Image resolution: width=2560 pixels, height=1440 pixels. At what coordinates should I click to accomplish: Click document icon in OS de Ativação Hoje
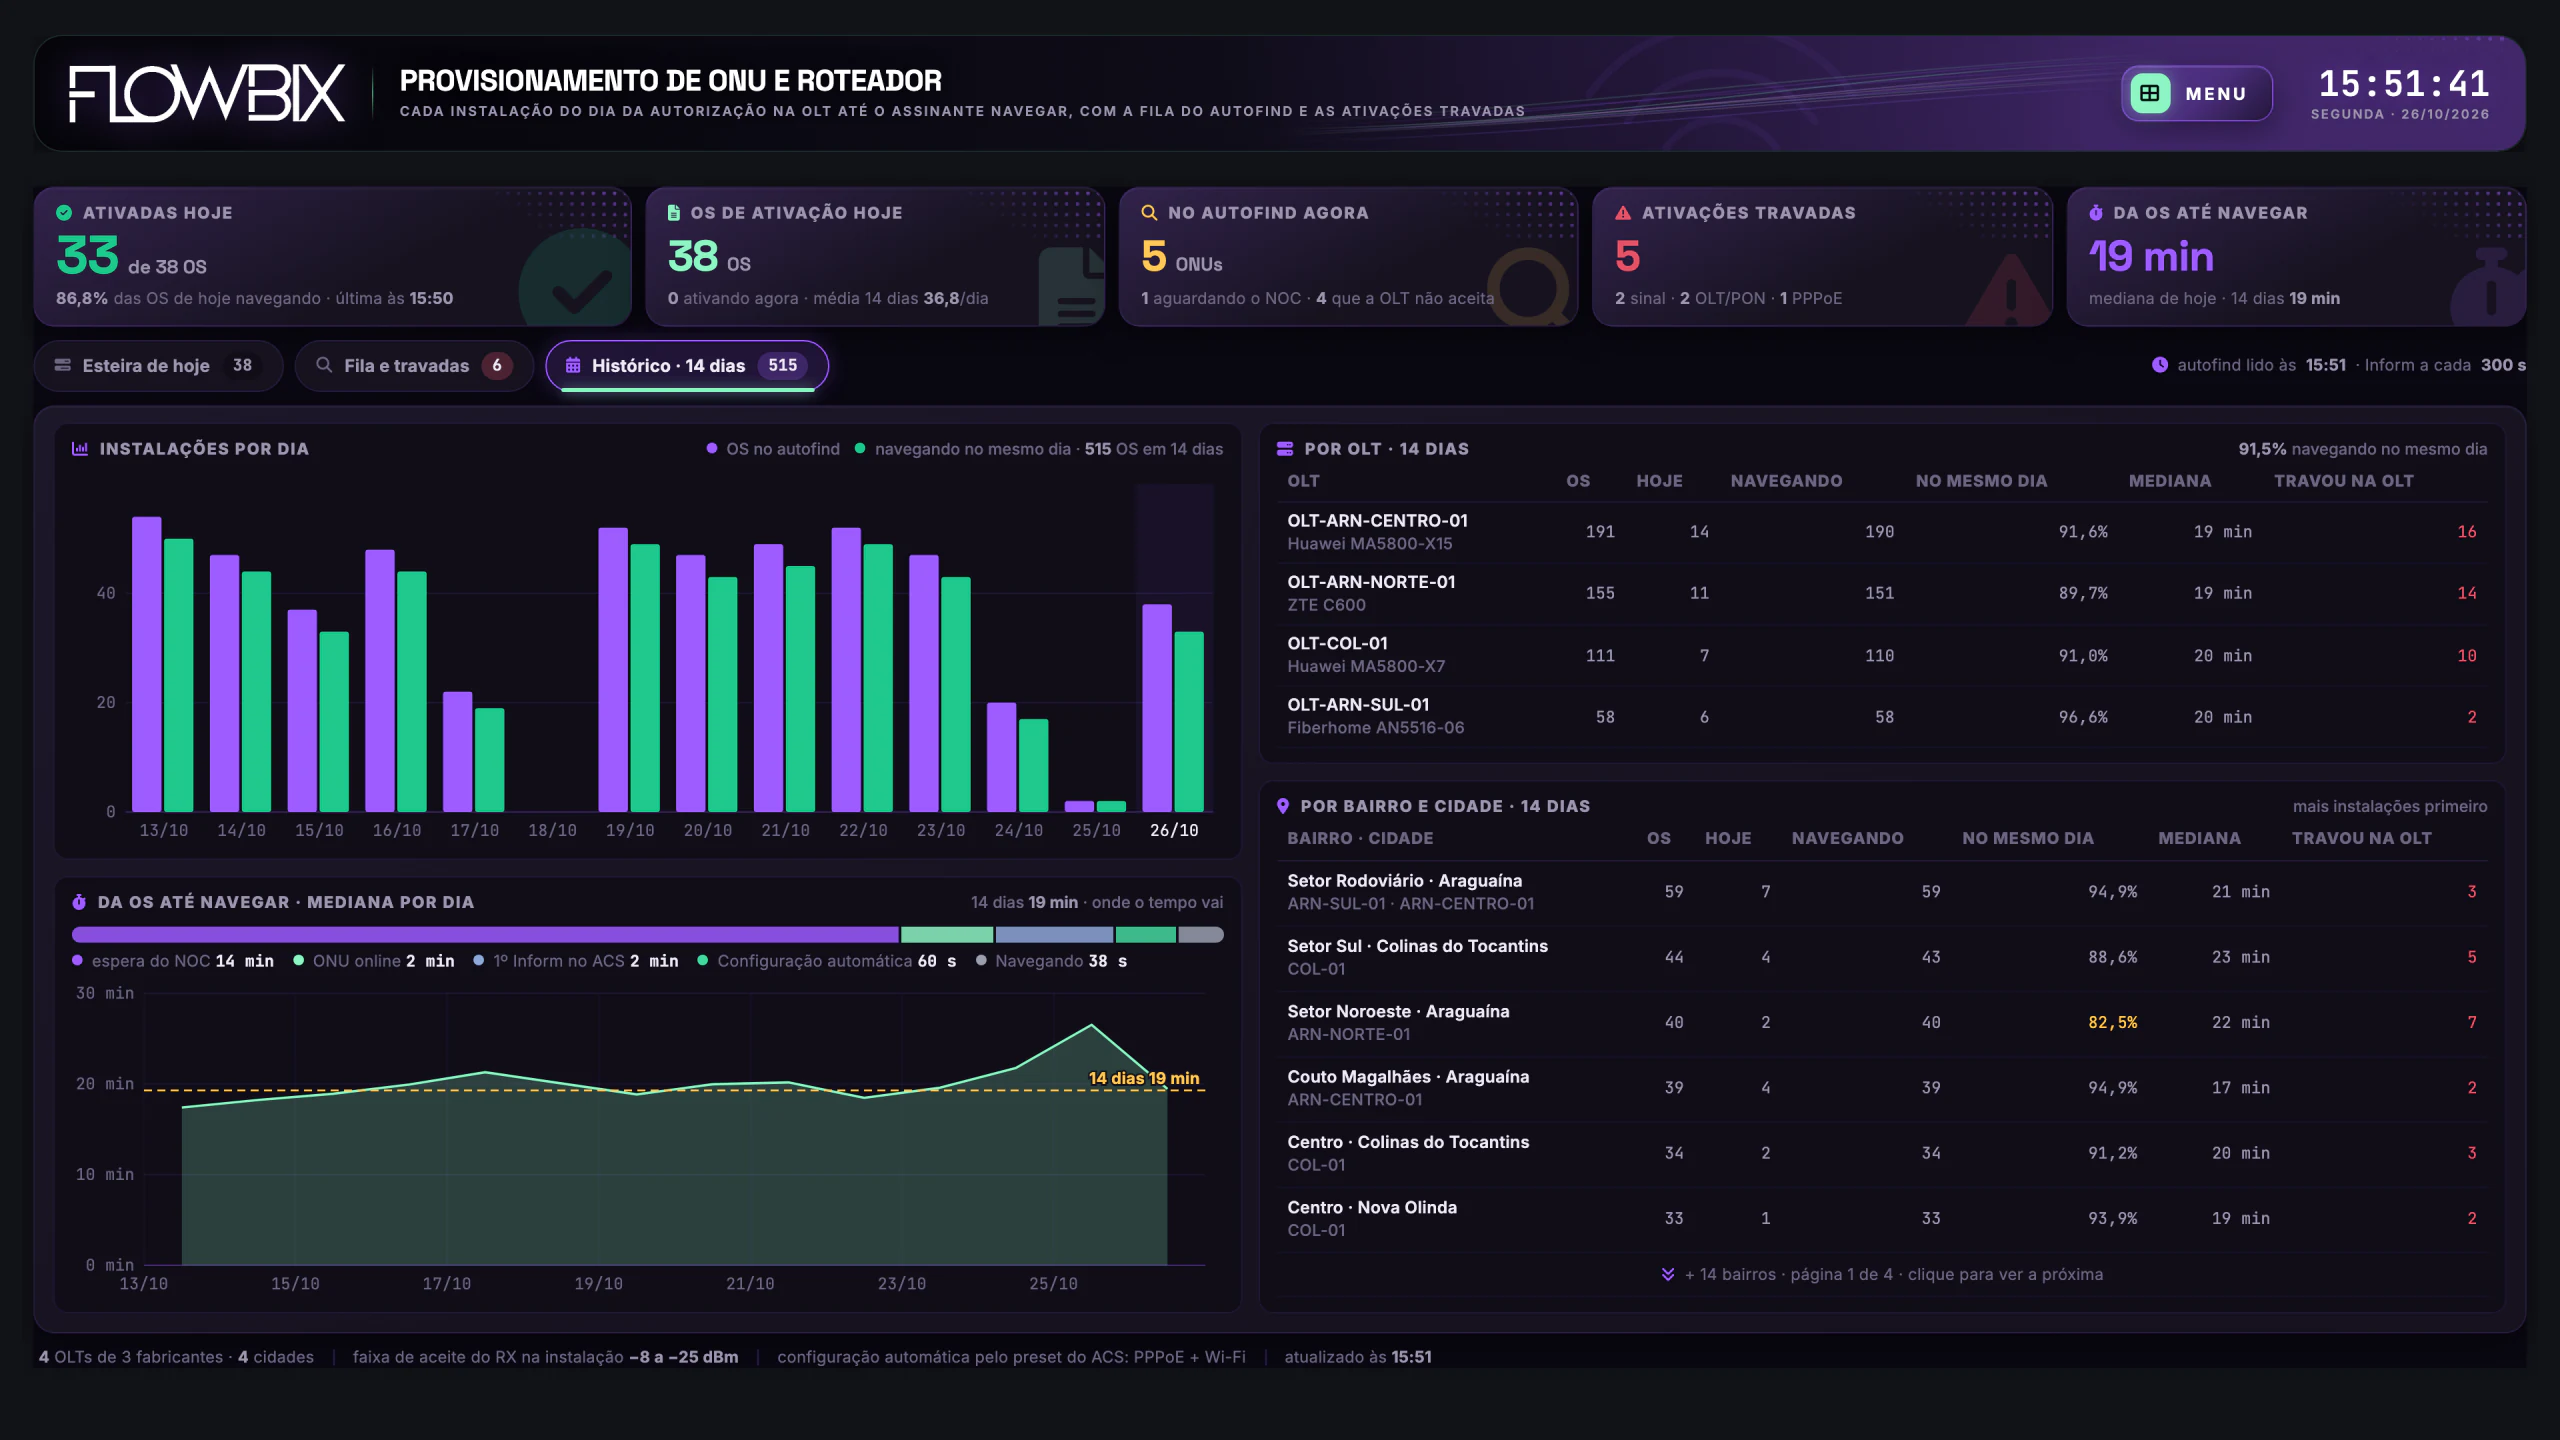click(673, 213)
